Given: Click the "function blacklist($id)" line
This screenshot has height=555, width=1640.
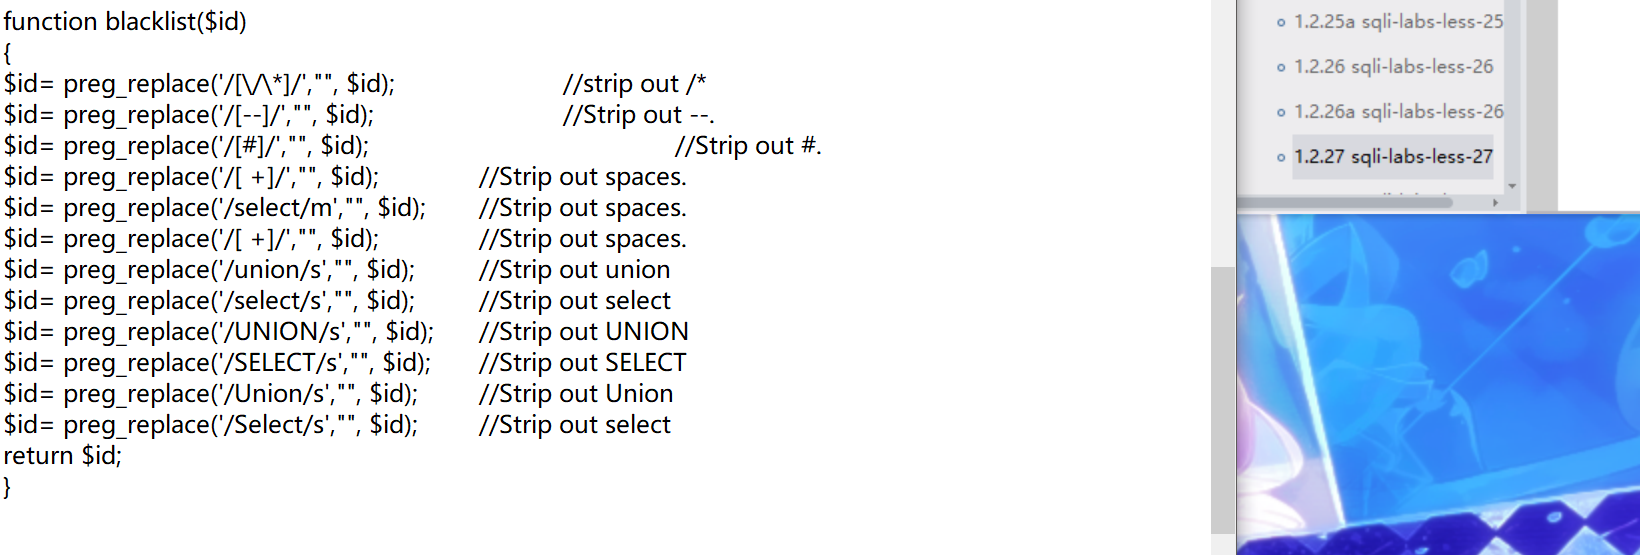Looking at the screenshot, I should 125,22.
